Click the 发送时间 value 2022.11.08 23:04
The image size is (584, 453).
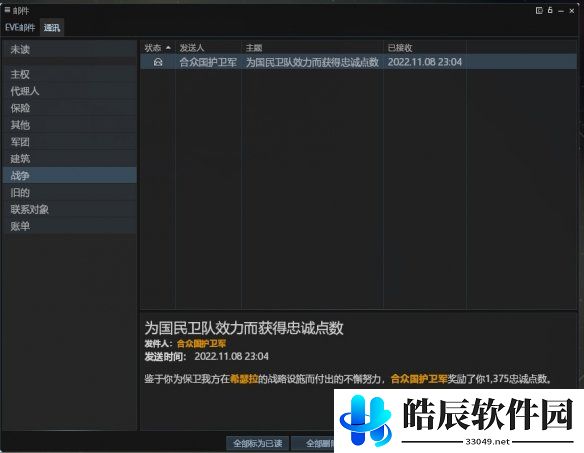coord(231,357)
